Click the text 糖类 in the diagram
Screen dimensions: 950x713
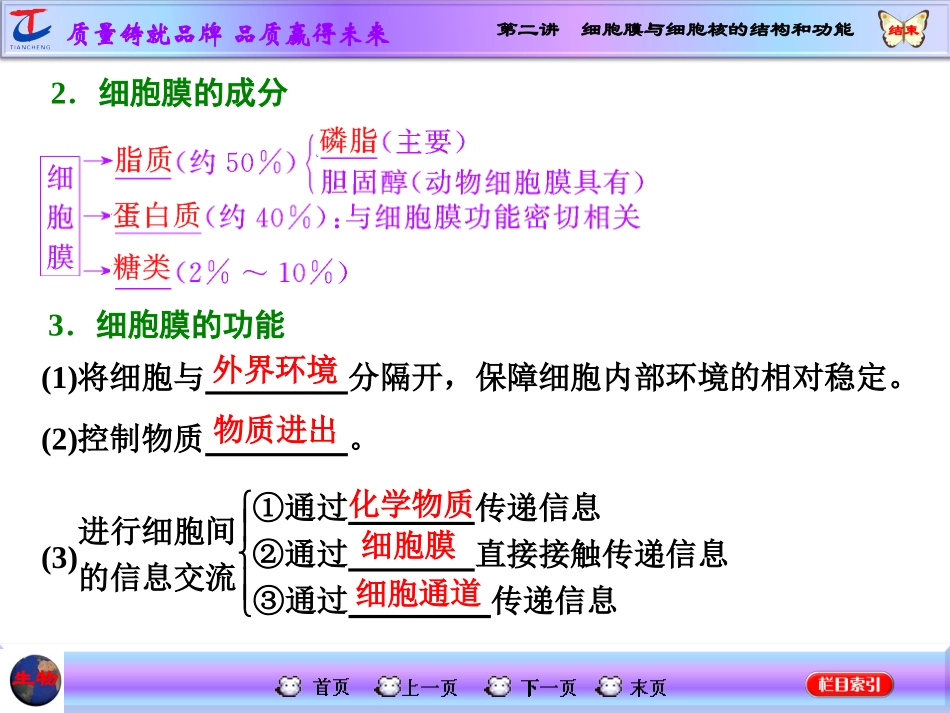(x=142, y=268)
